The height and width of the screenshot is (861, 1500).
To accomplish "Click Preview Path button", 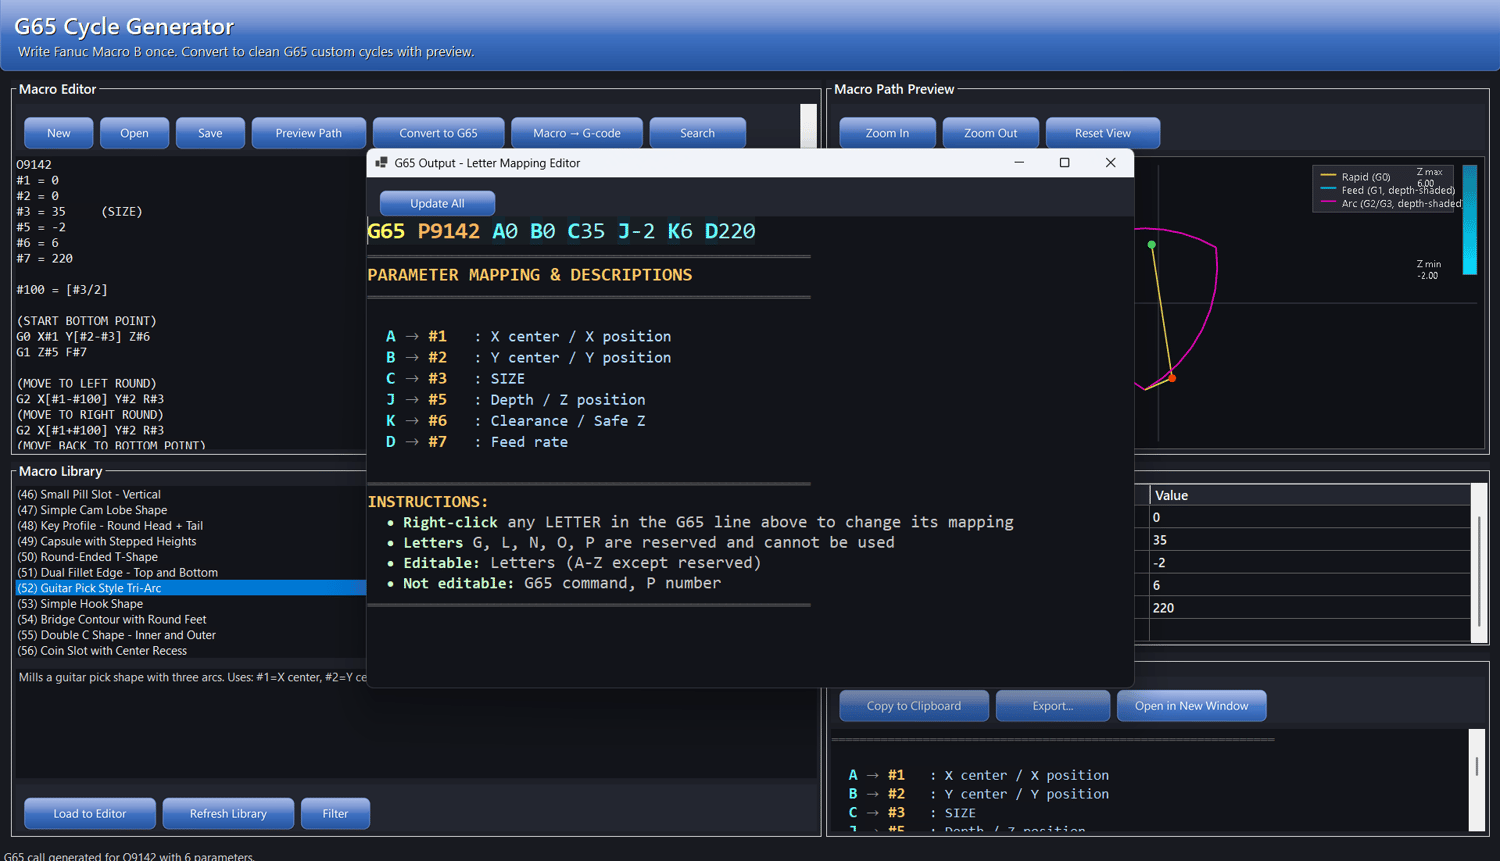I will tap(308, 133).
